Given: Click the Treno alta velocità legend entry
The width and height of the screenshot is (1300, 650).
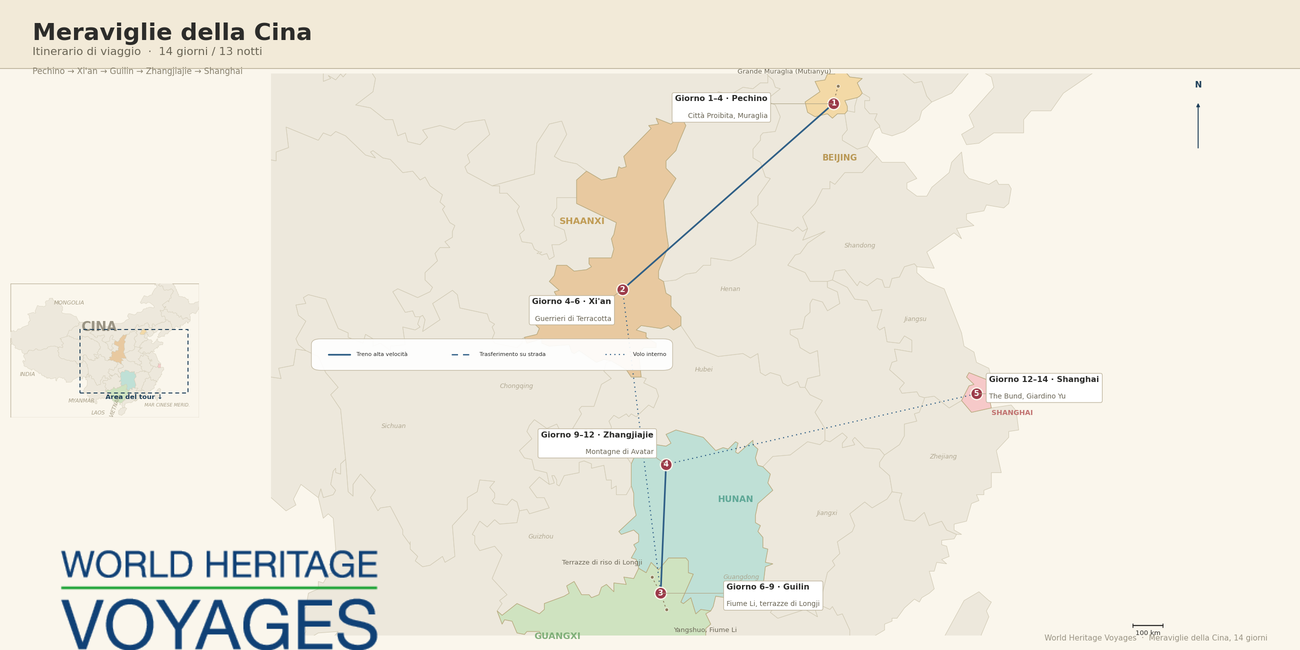Looking at the screenshot, I should pos(368,354).
